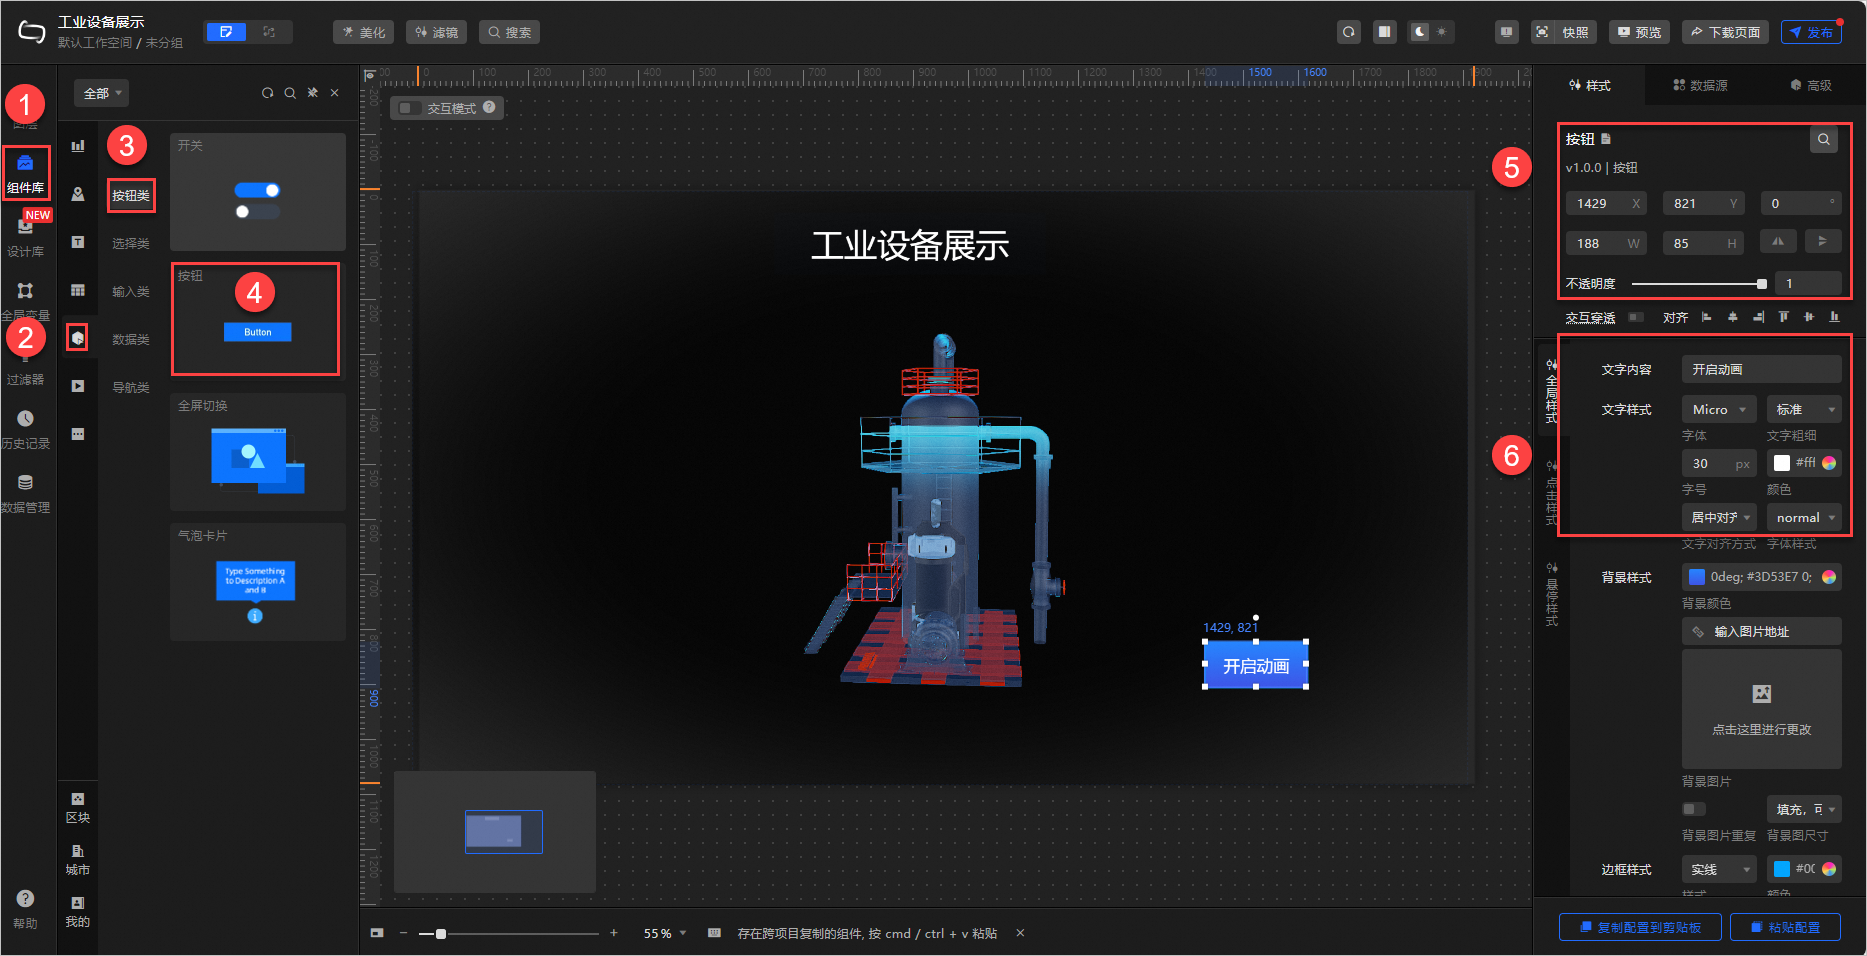The image size is (1867, 956).
Task: Toggle the 背景图片重复 switch
Action: (1693, 809)
